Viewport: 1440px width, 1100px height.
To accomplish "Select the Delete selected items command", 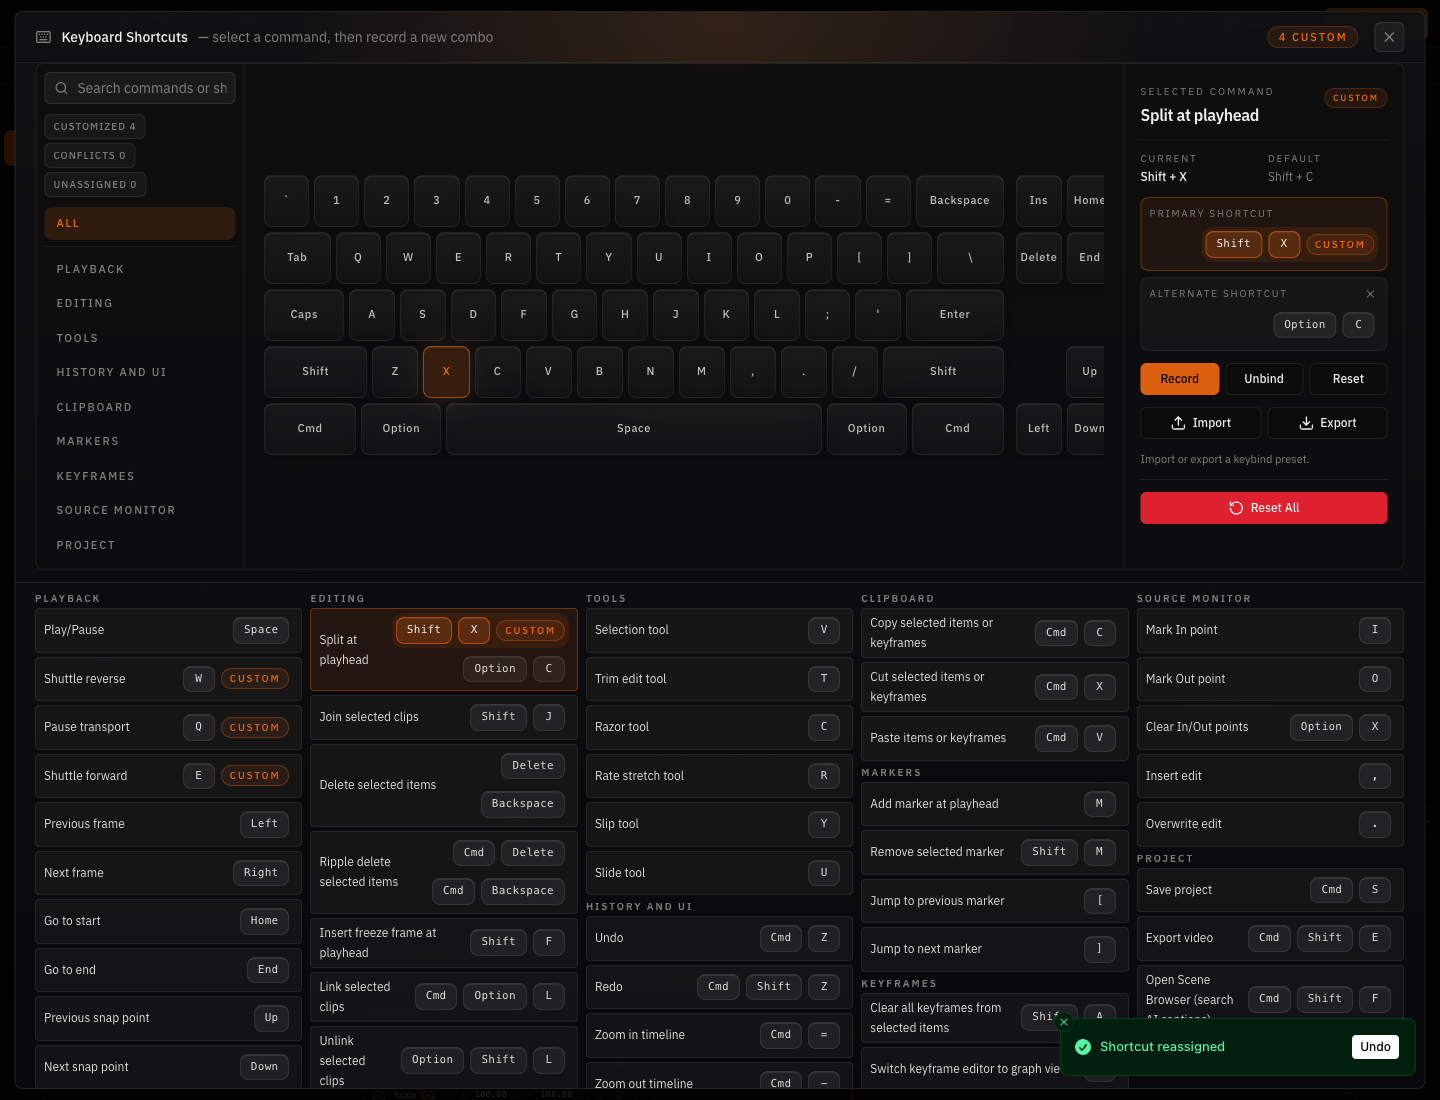I will point(444,785).
